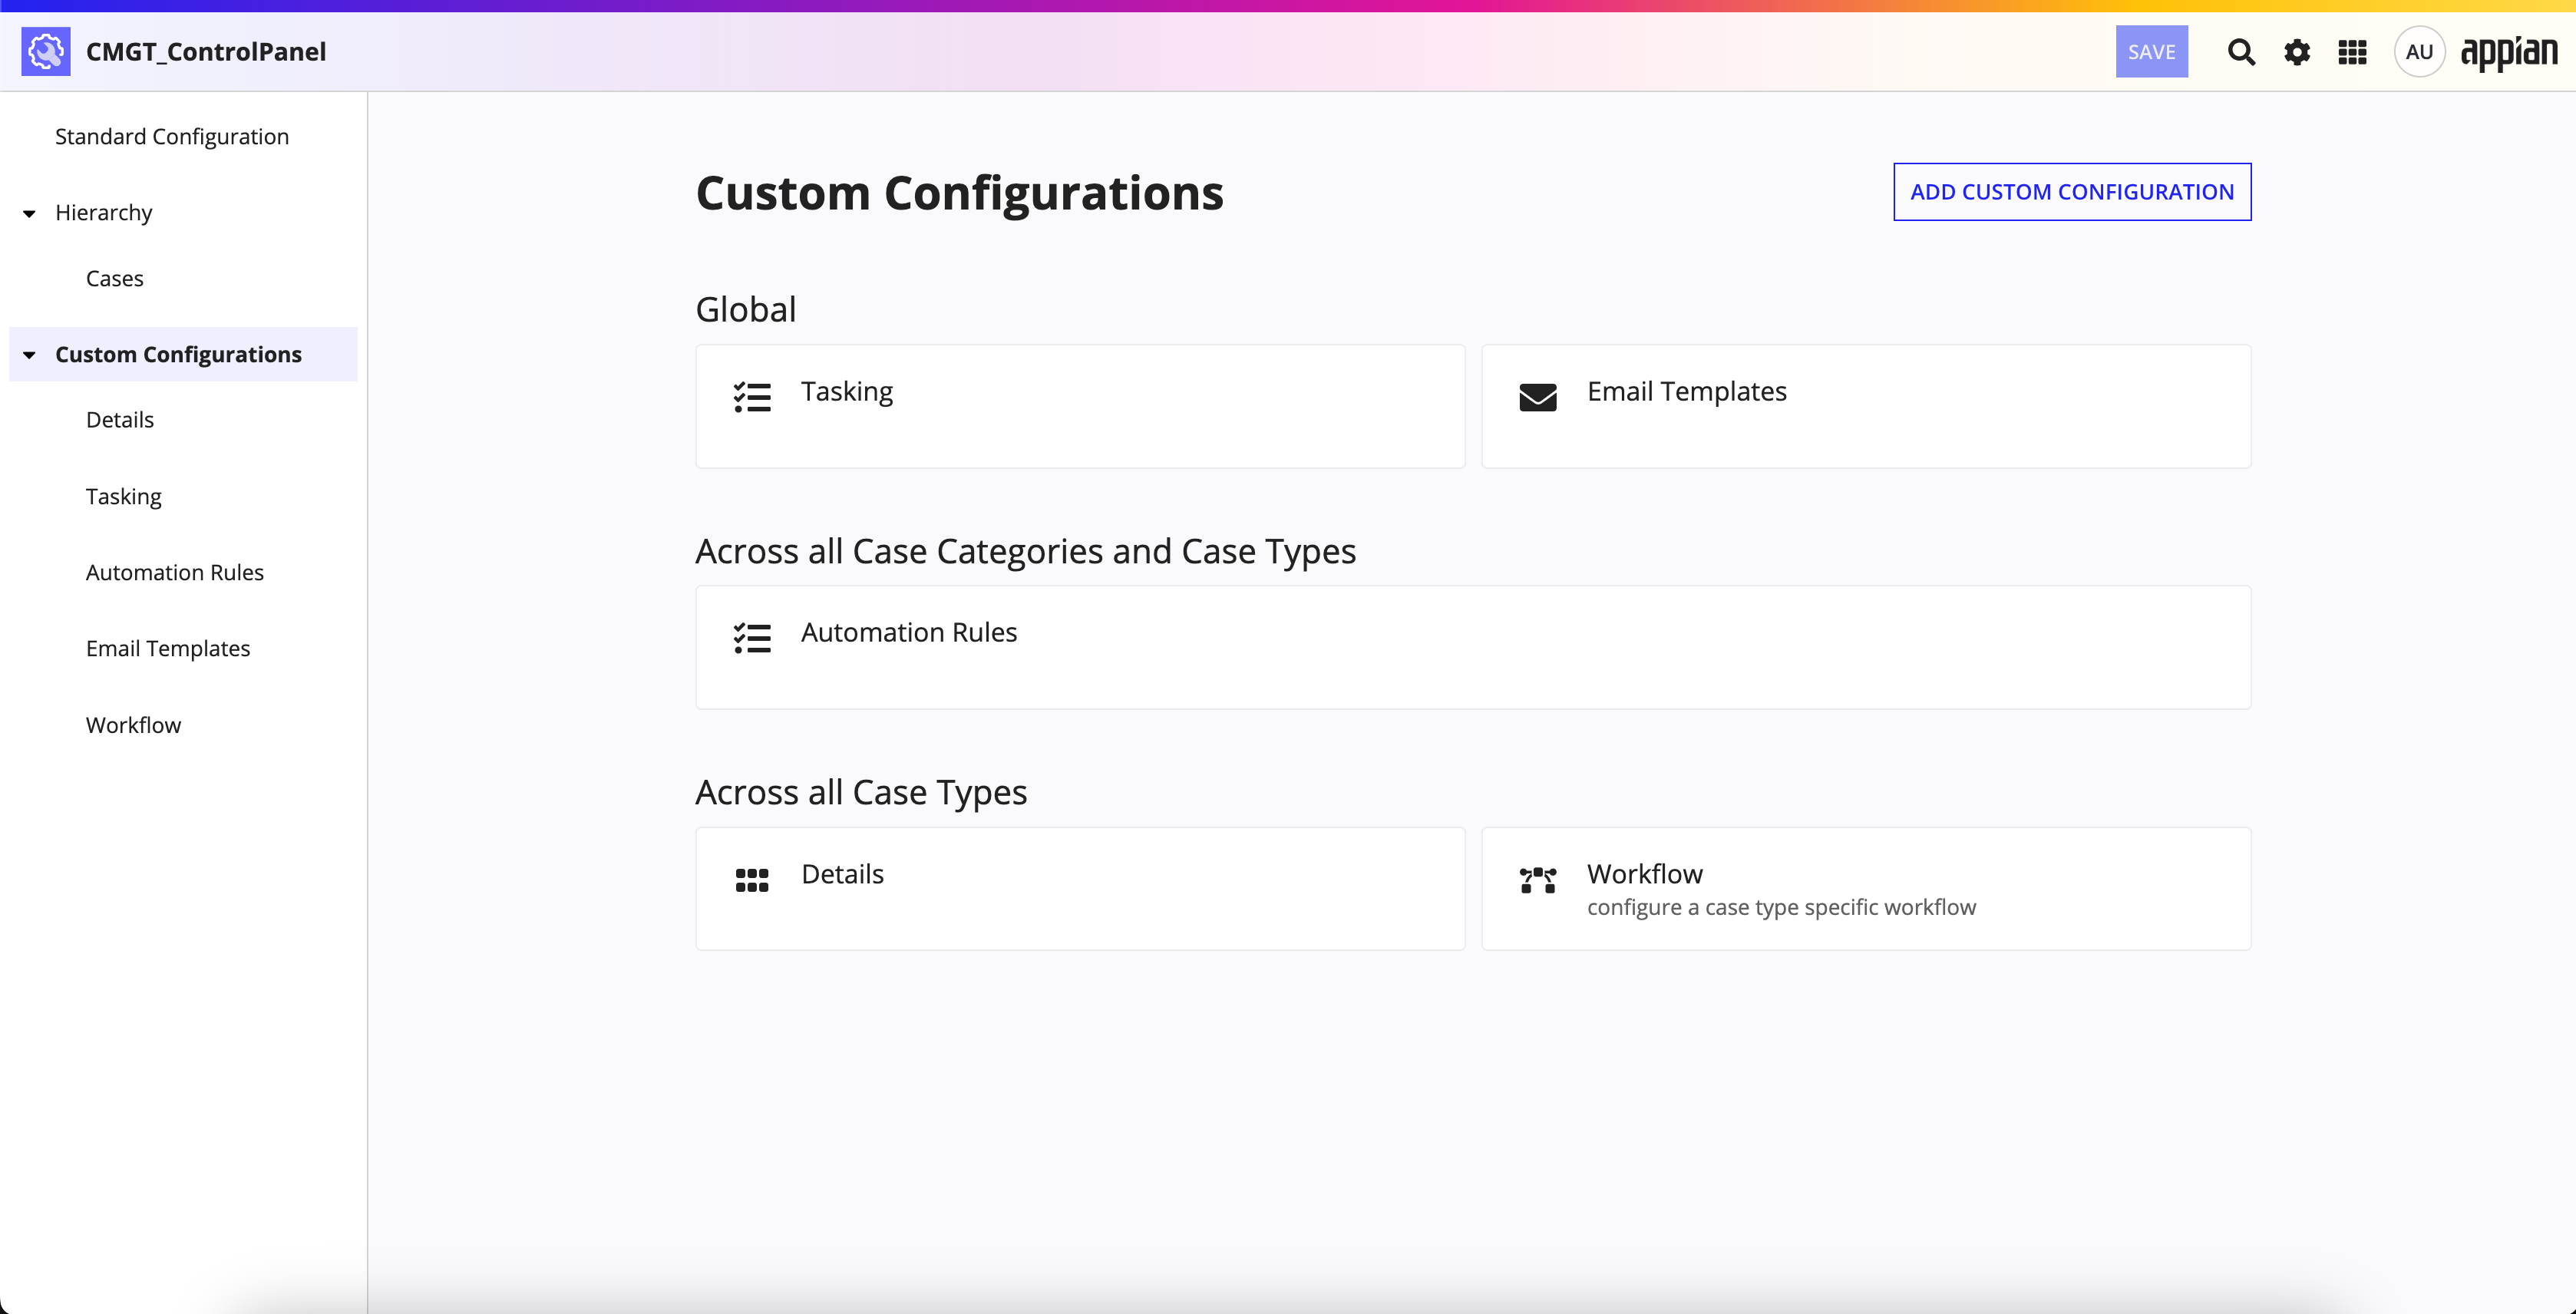Select Hierarchy in the sidebar

[x=104, y=212]
